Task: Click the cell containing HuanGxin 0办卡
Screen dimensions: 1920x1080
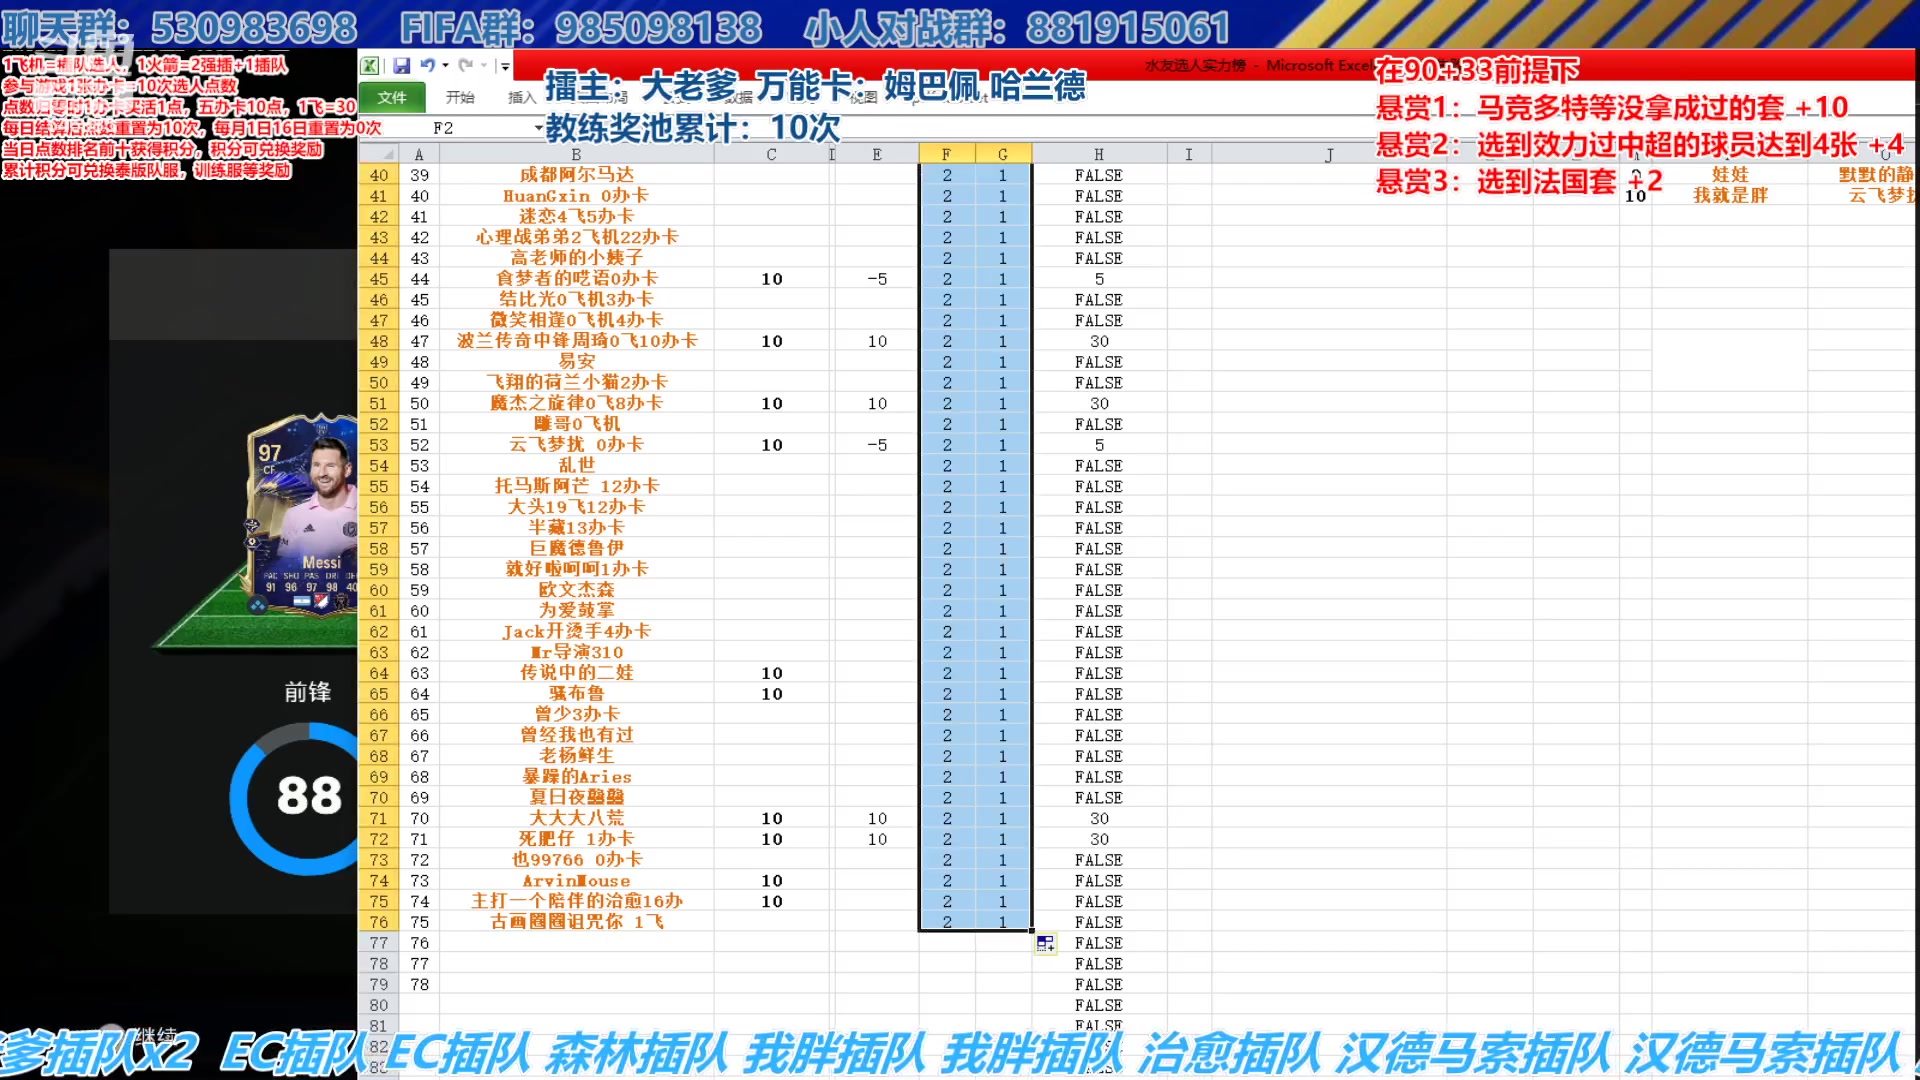Action: [576, 196]
